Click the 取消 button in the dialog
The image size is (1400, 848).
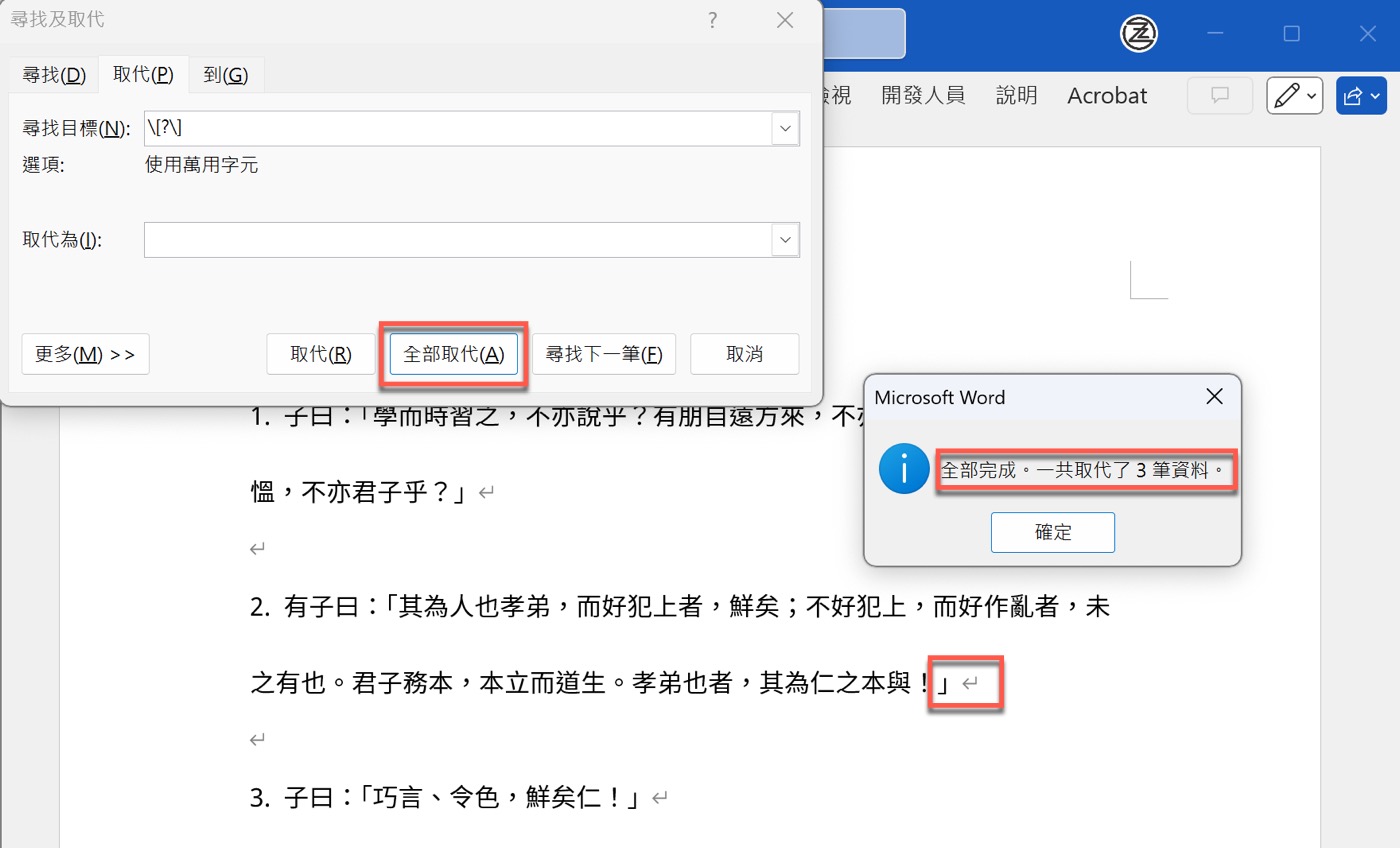pyautogui.click(x=745, y=354)
